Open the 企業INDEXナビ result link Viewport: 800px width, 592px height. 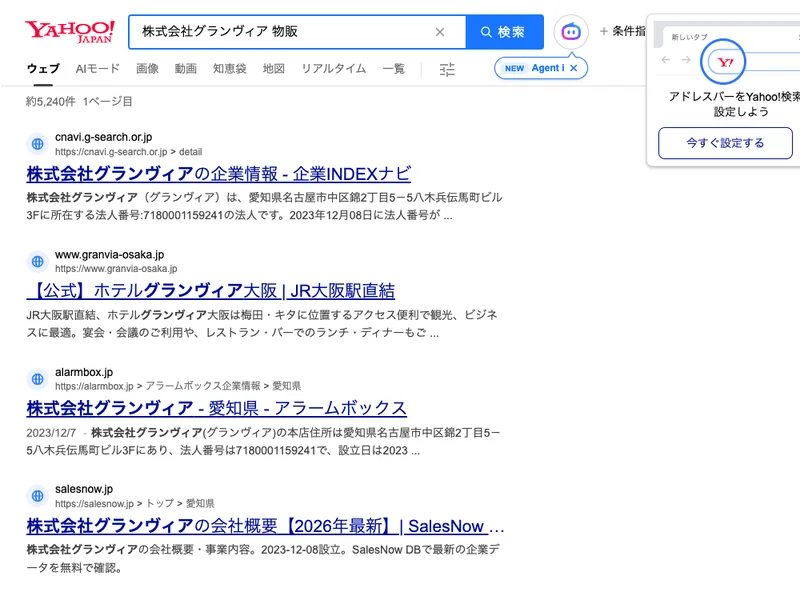point(218,174)
